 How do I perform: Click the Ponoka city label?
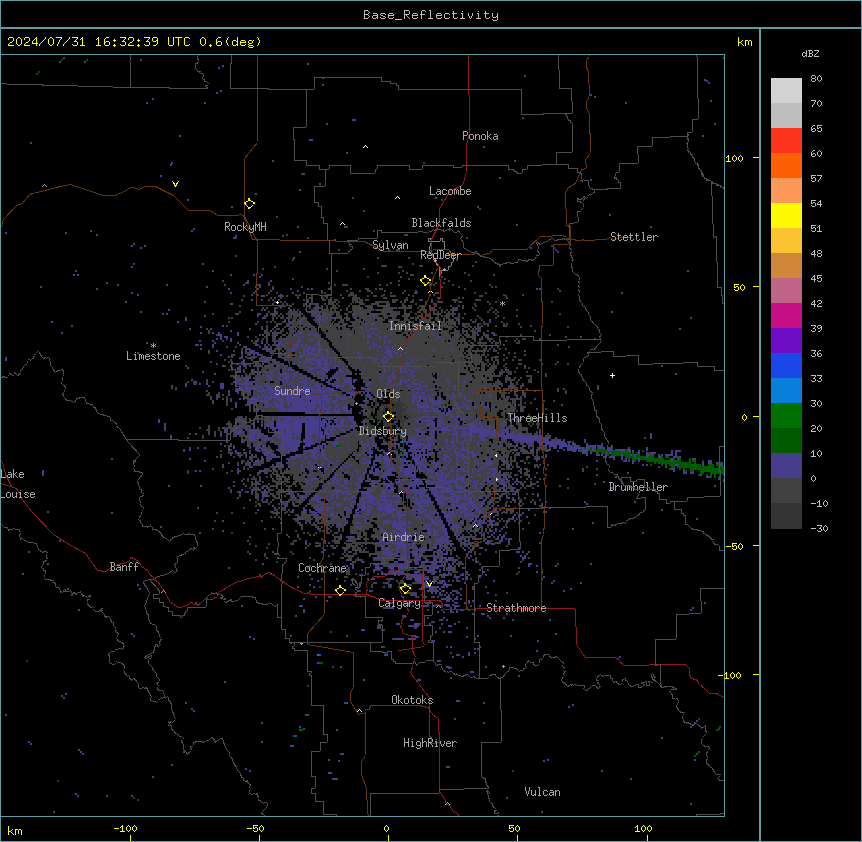480,136
